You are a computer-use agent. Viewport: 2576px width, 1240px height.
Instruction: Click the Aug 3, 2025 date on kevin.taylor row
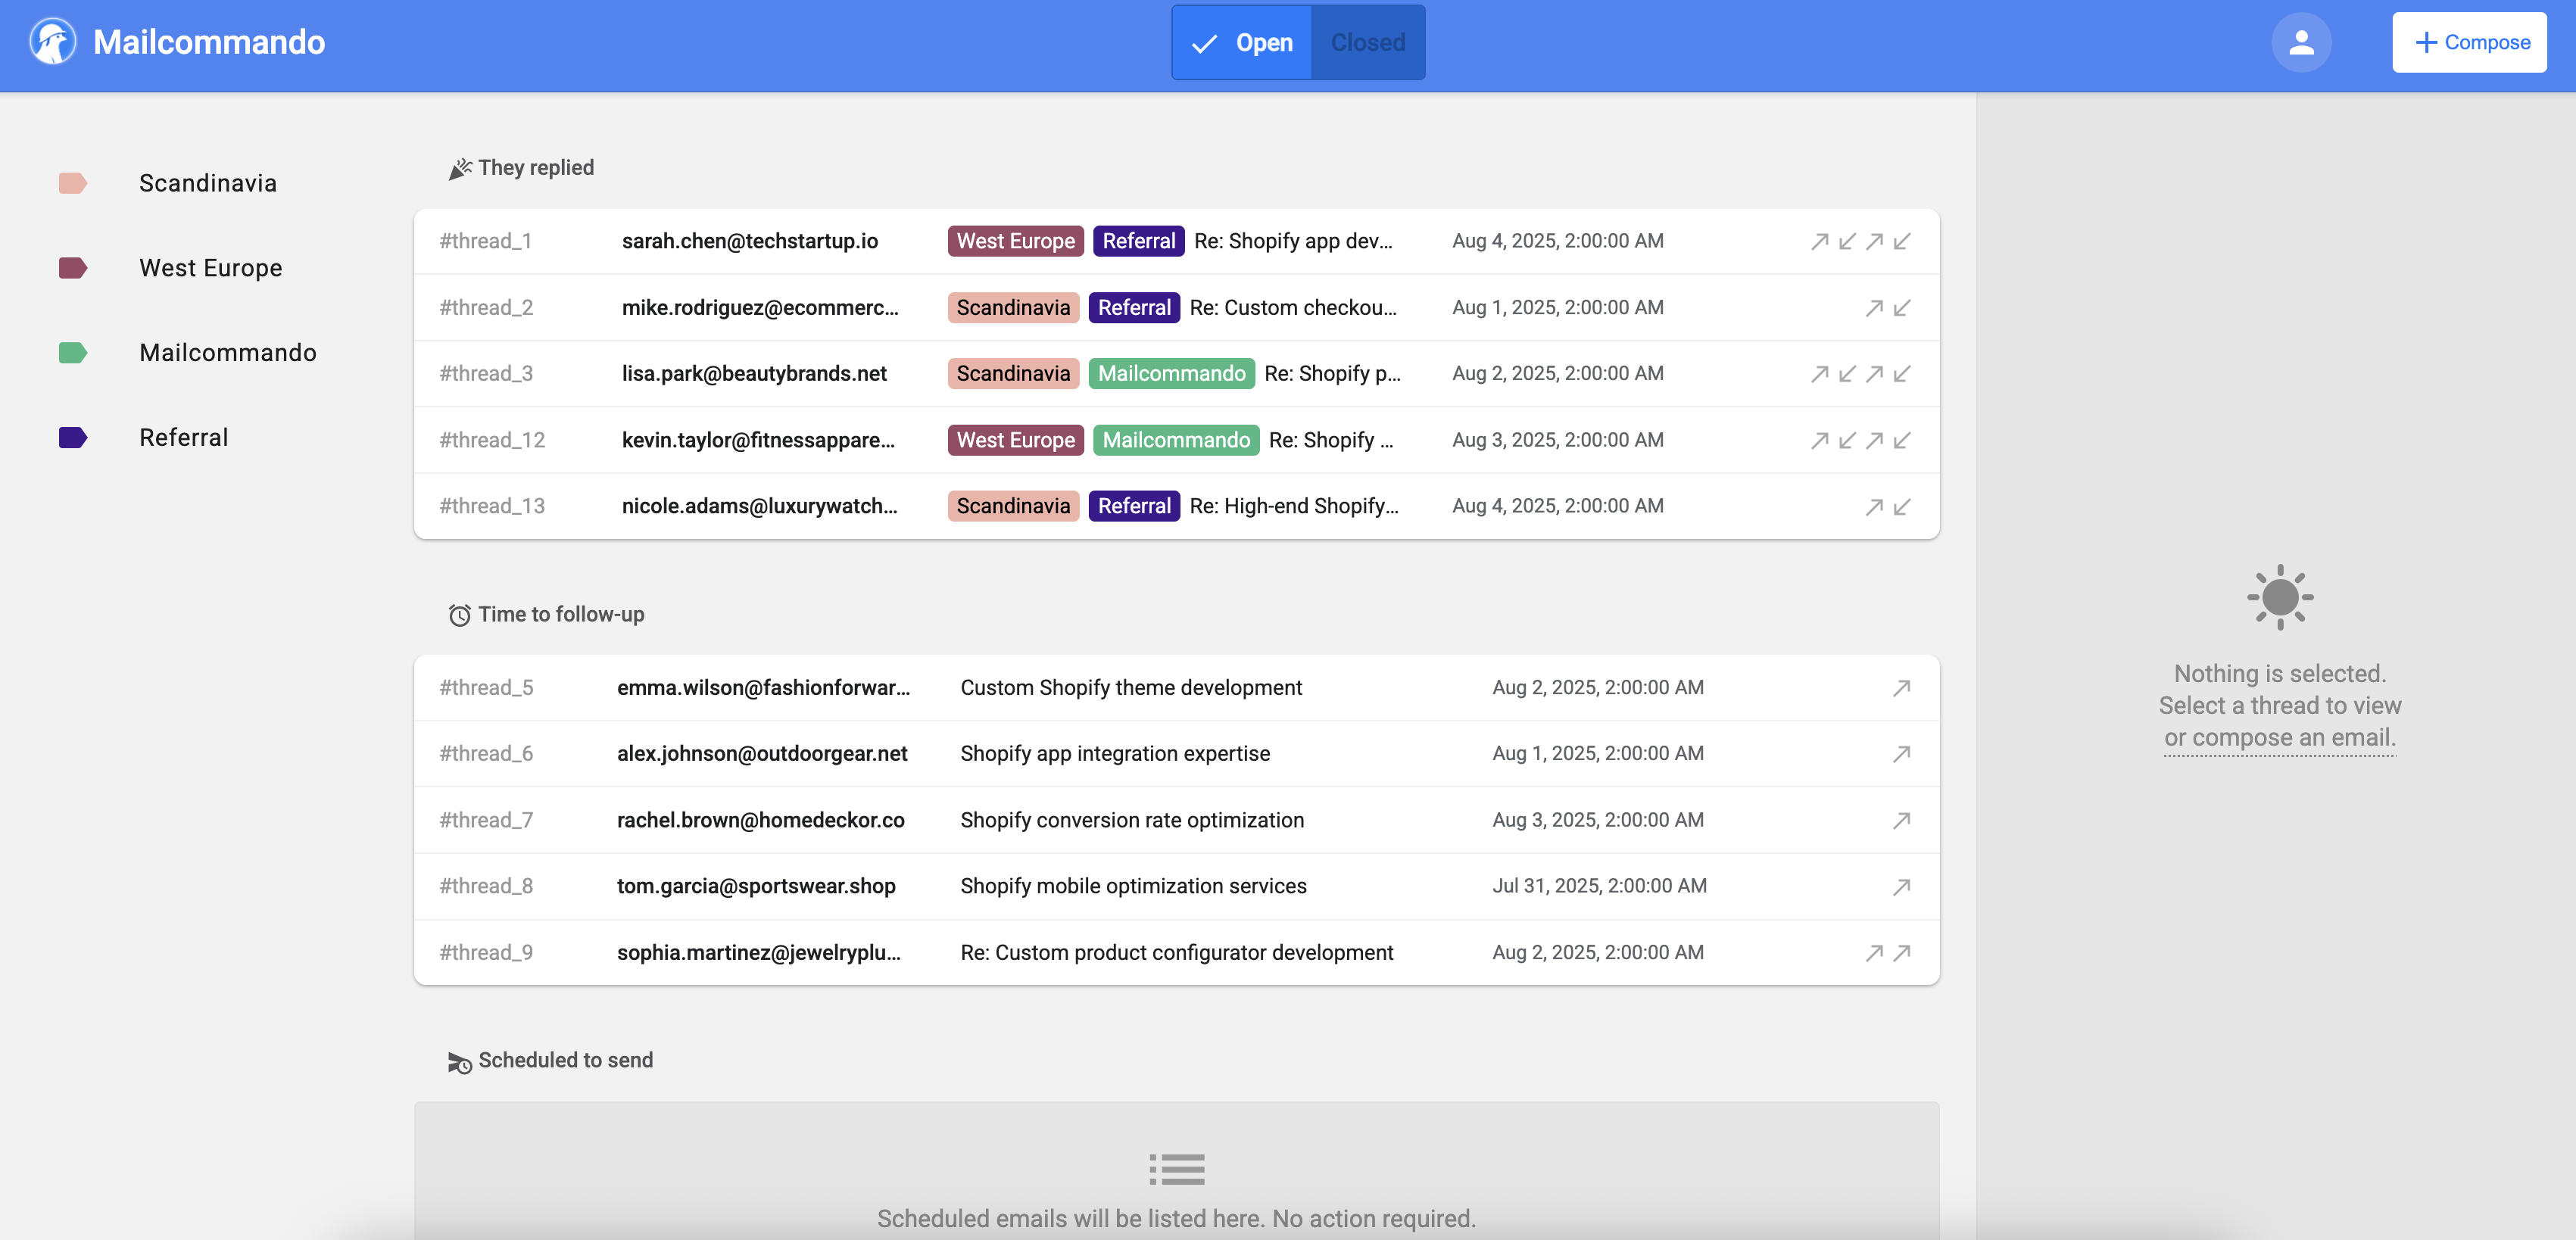(1558, 440)
